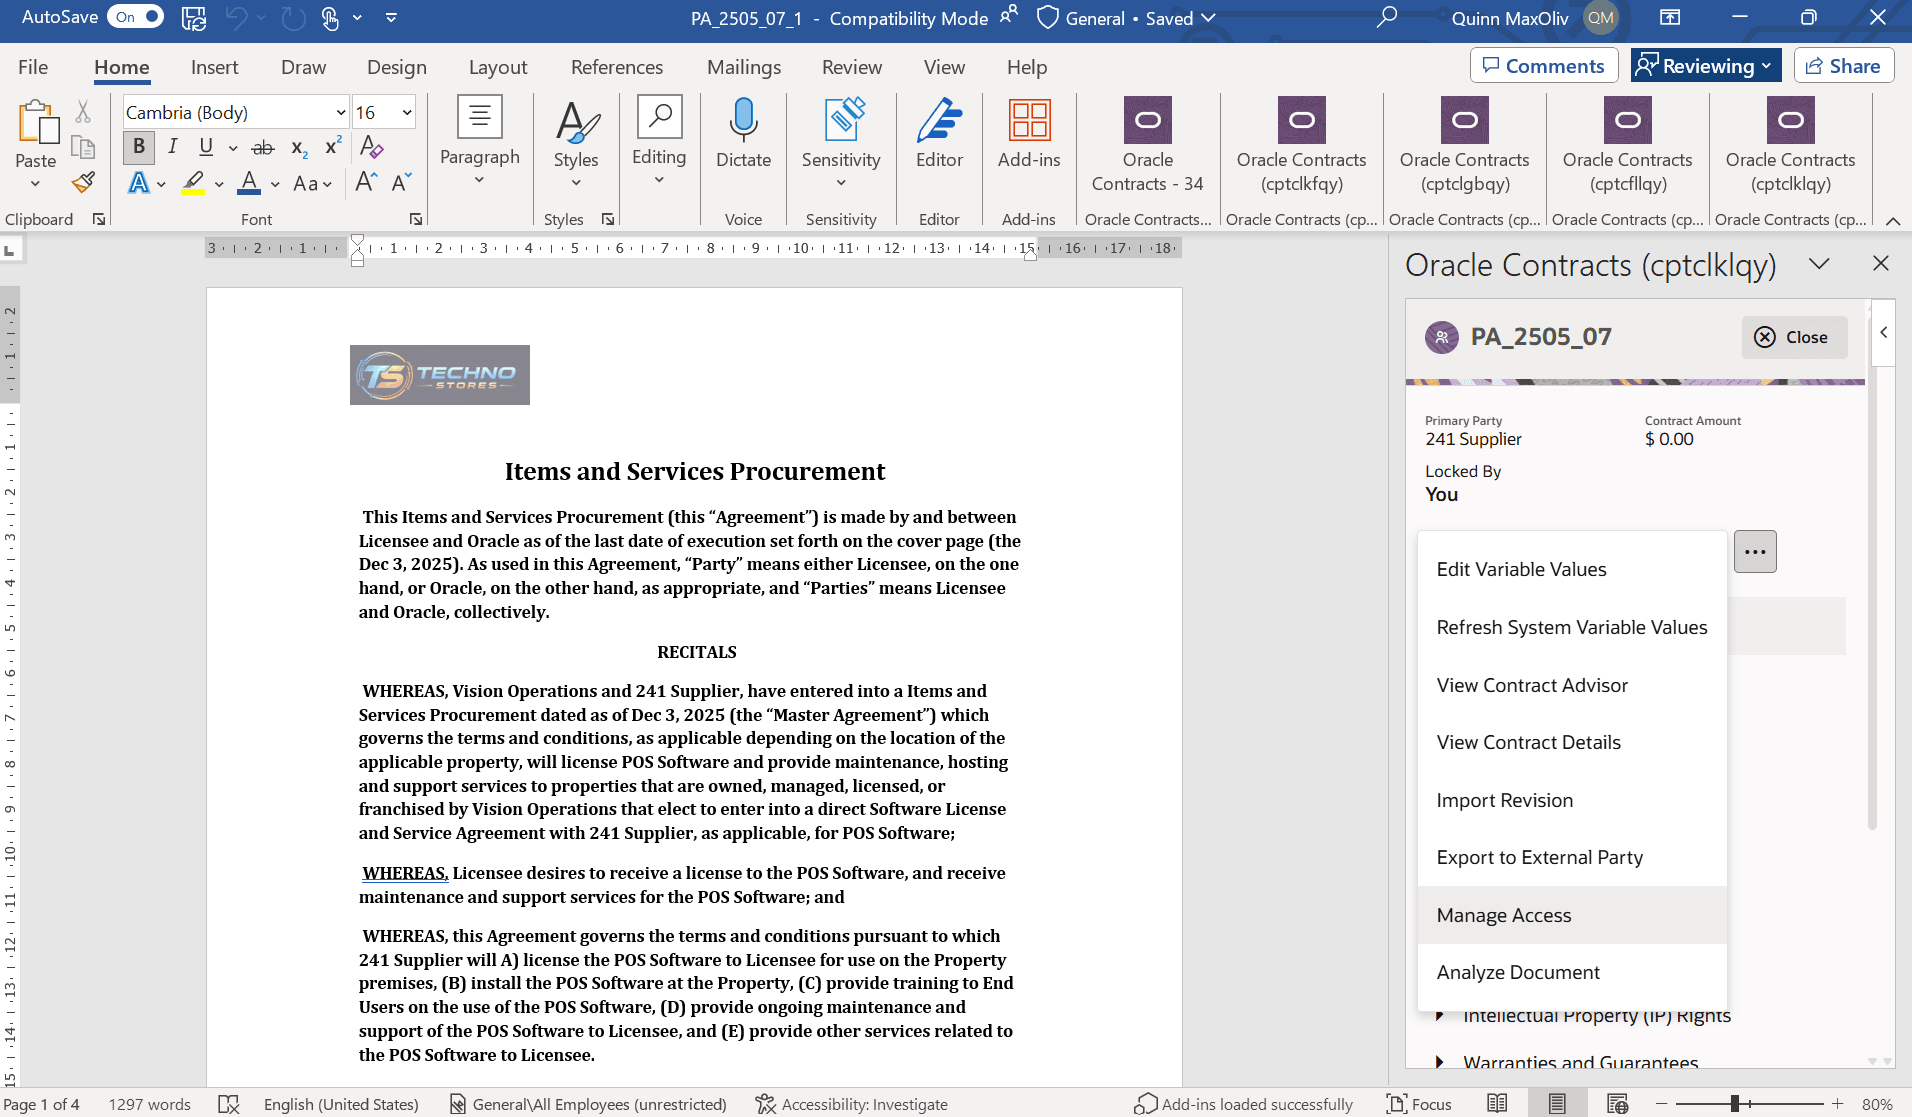Toggle bold formatting

pyautogui.click(x=139, y=147)
